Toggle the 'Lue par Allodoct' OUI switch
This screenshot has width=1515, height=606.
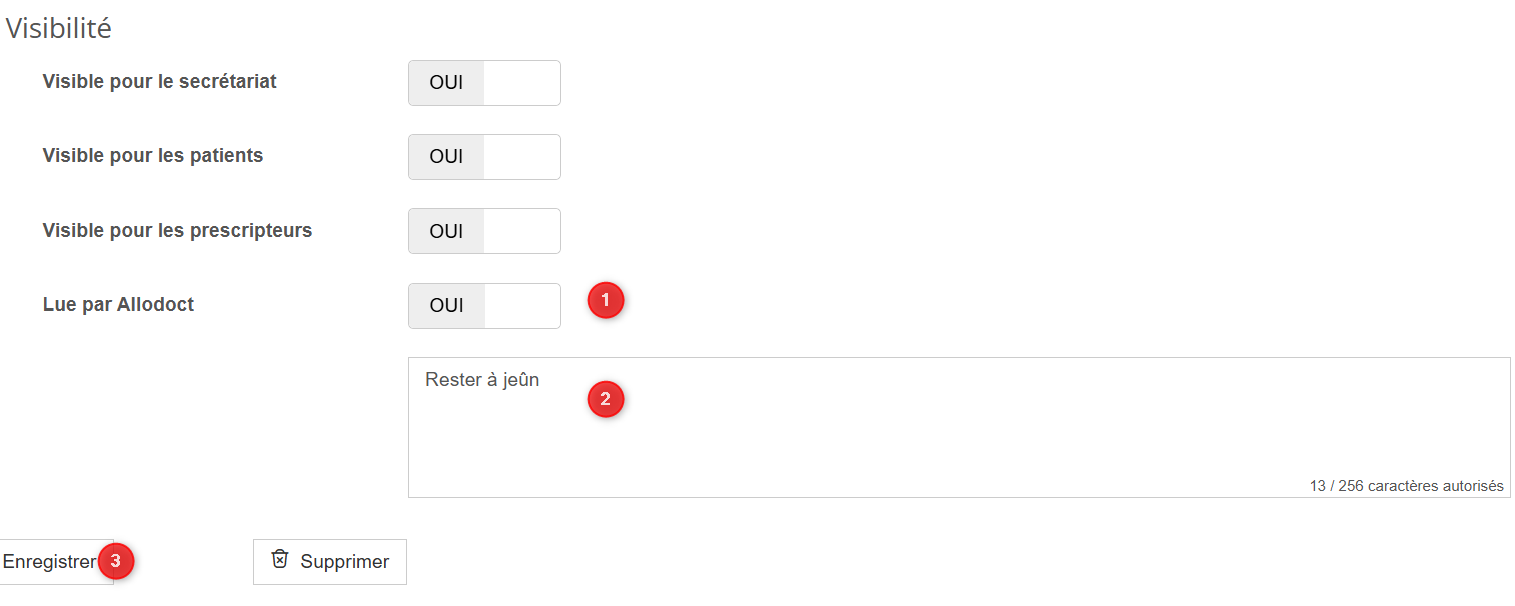(484, 306)
